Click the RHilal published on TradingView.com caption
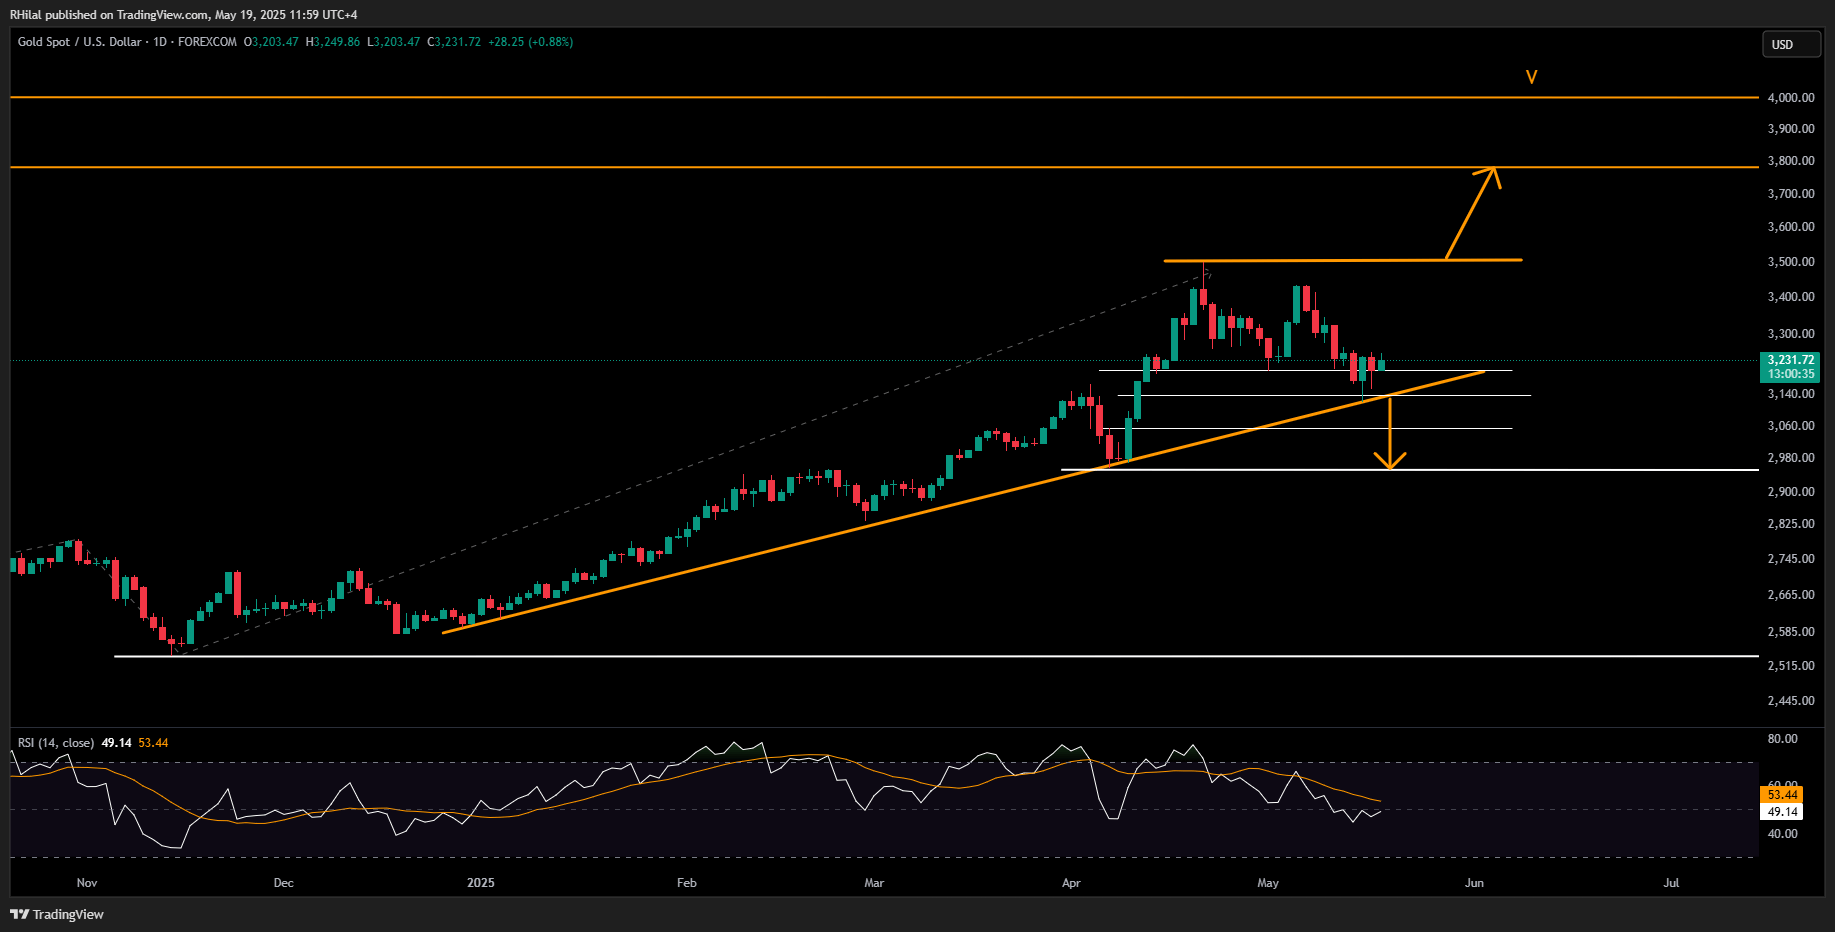 click(183, 15)
